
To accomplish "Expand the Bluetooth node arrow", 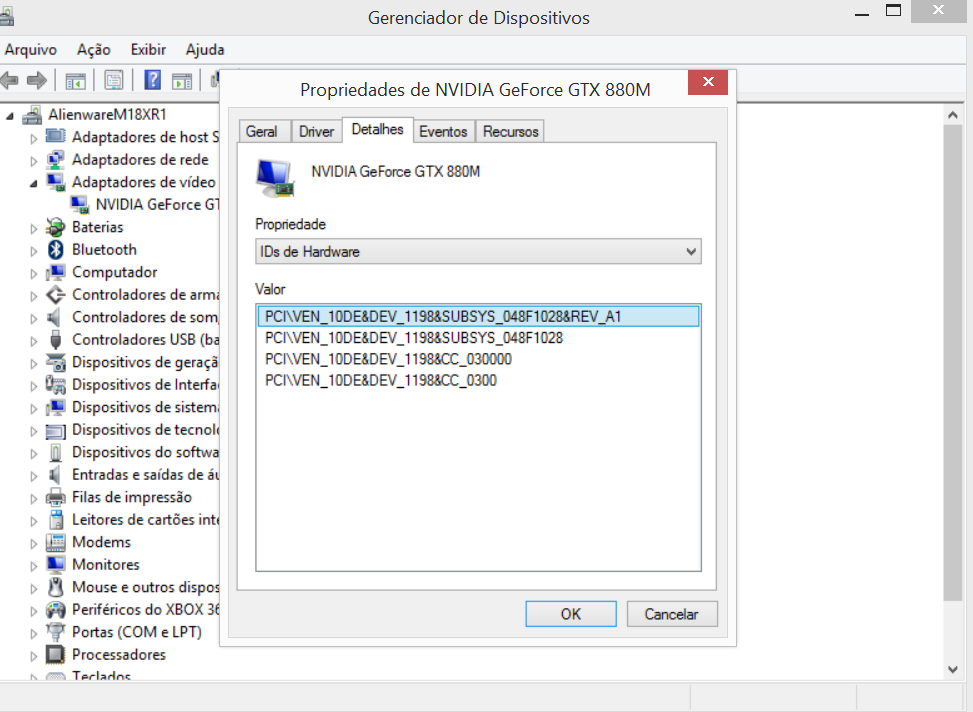I will coord(34,250).
